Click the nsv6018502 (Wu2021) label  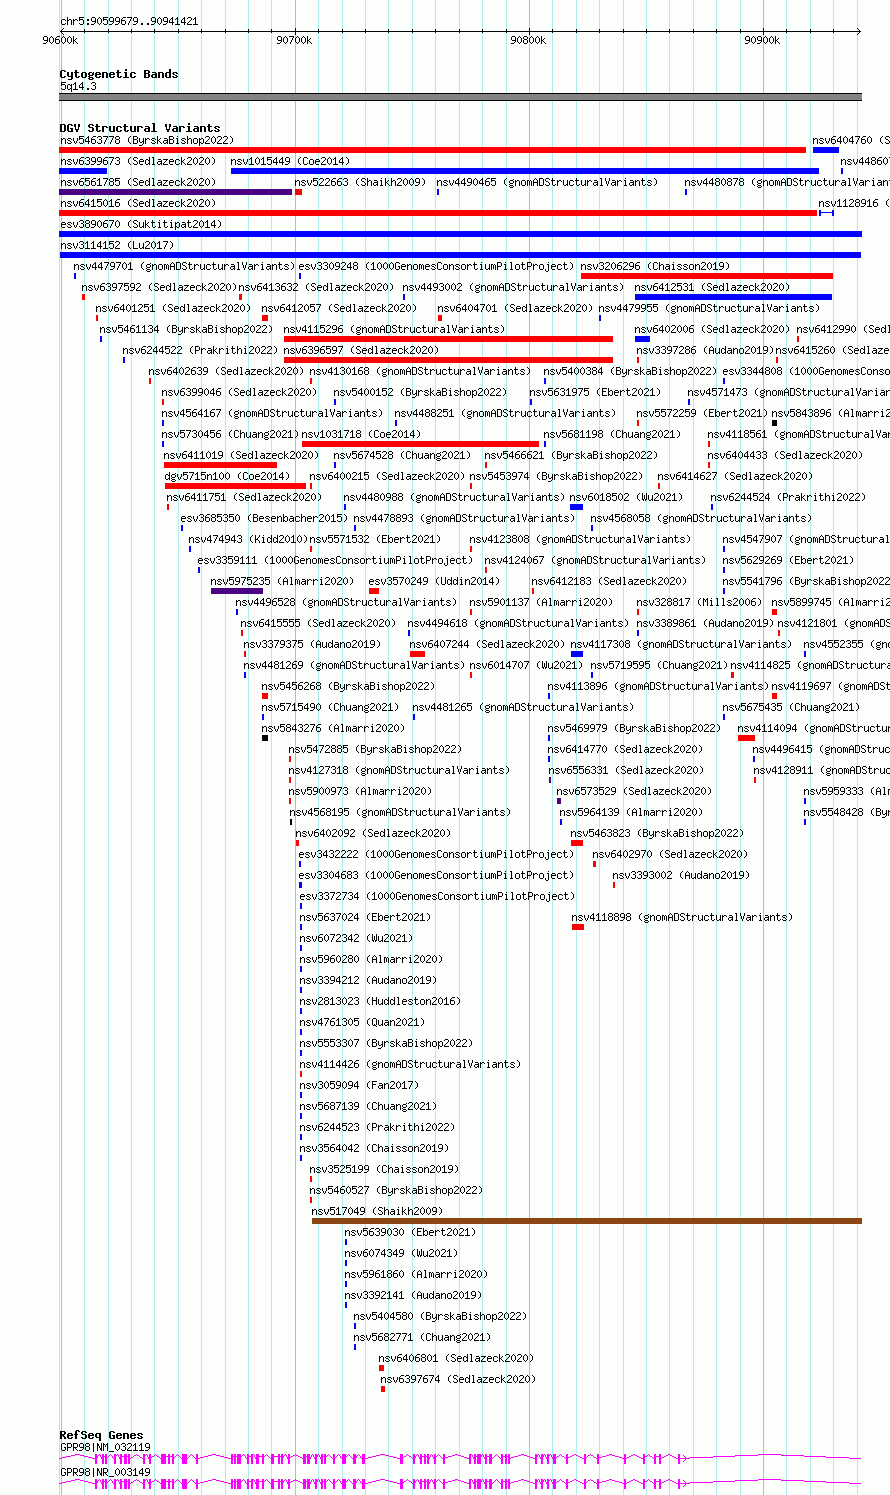(626, 497)
